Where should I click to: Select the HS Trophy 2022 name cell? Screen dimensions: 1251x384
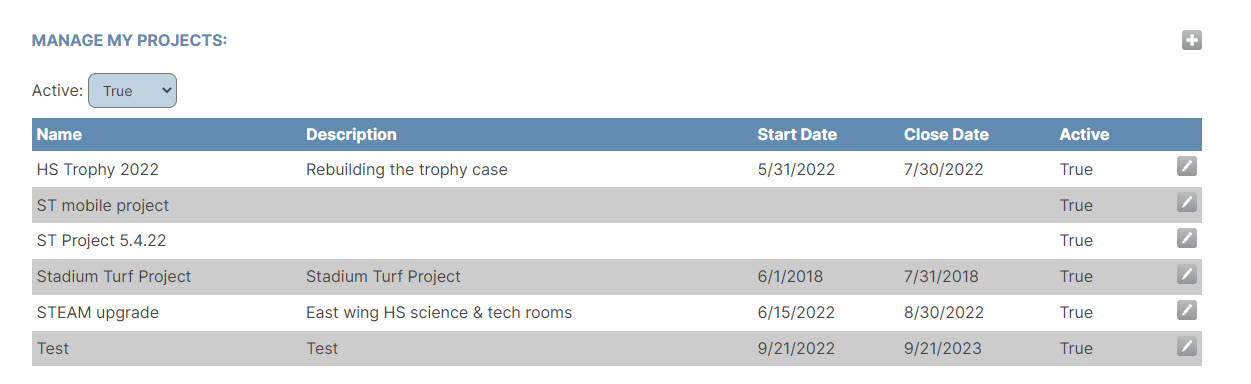[97, 169]
